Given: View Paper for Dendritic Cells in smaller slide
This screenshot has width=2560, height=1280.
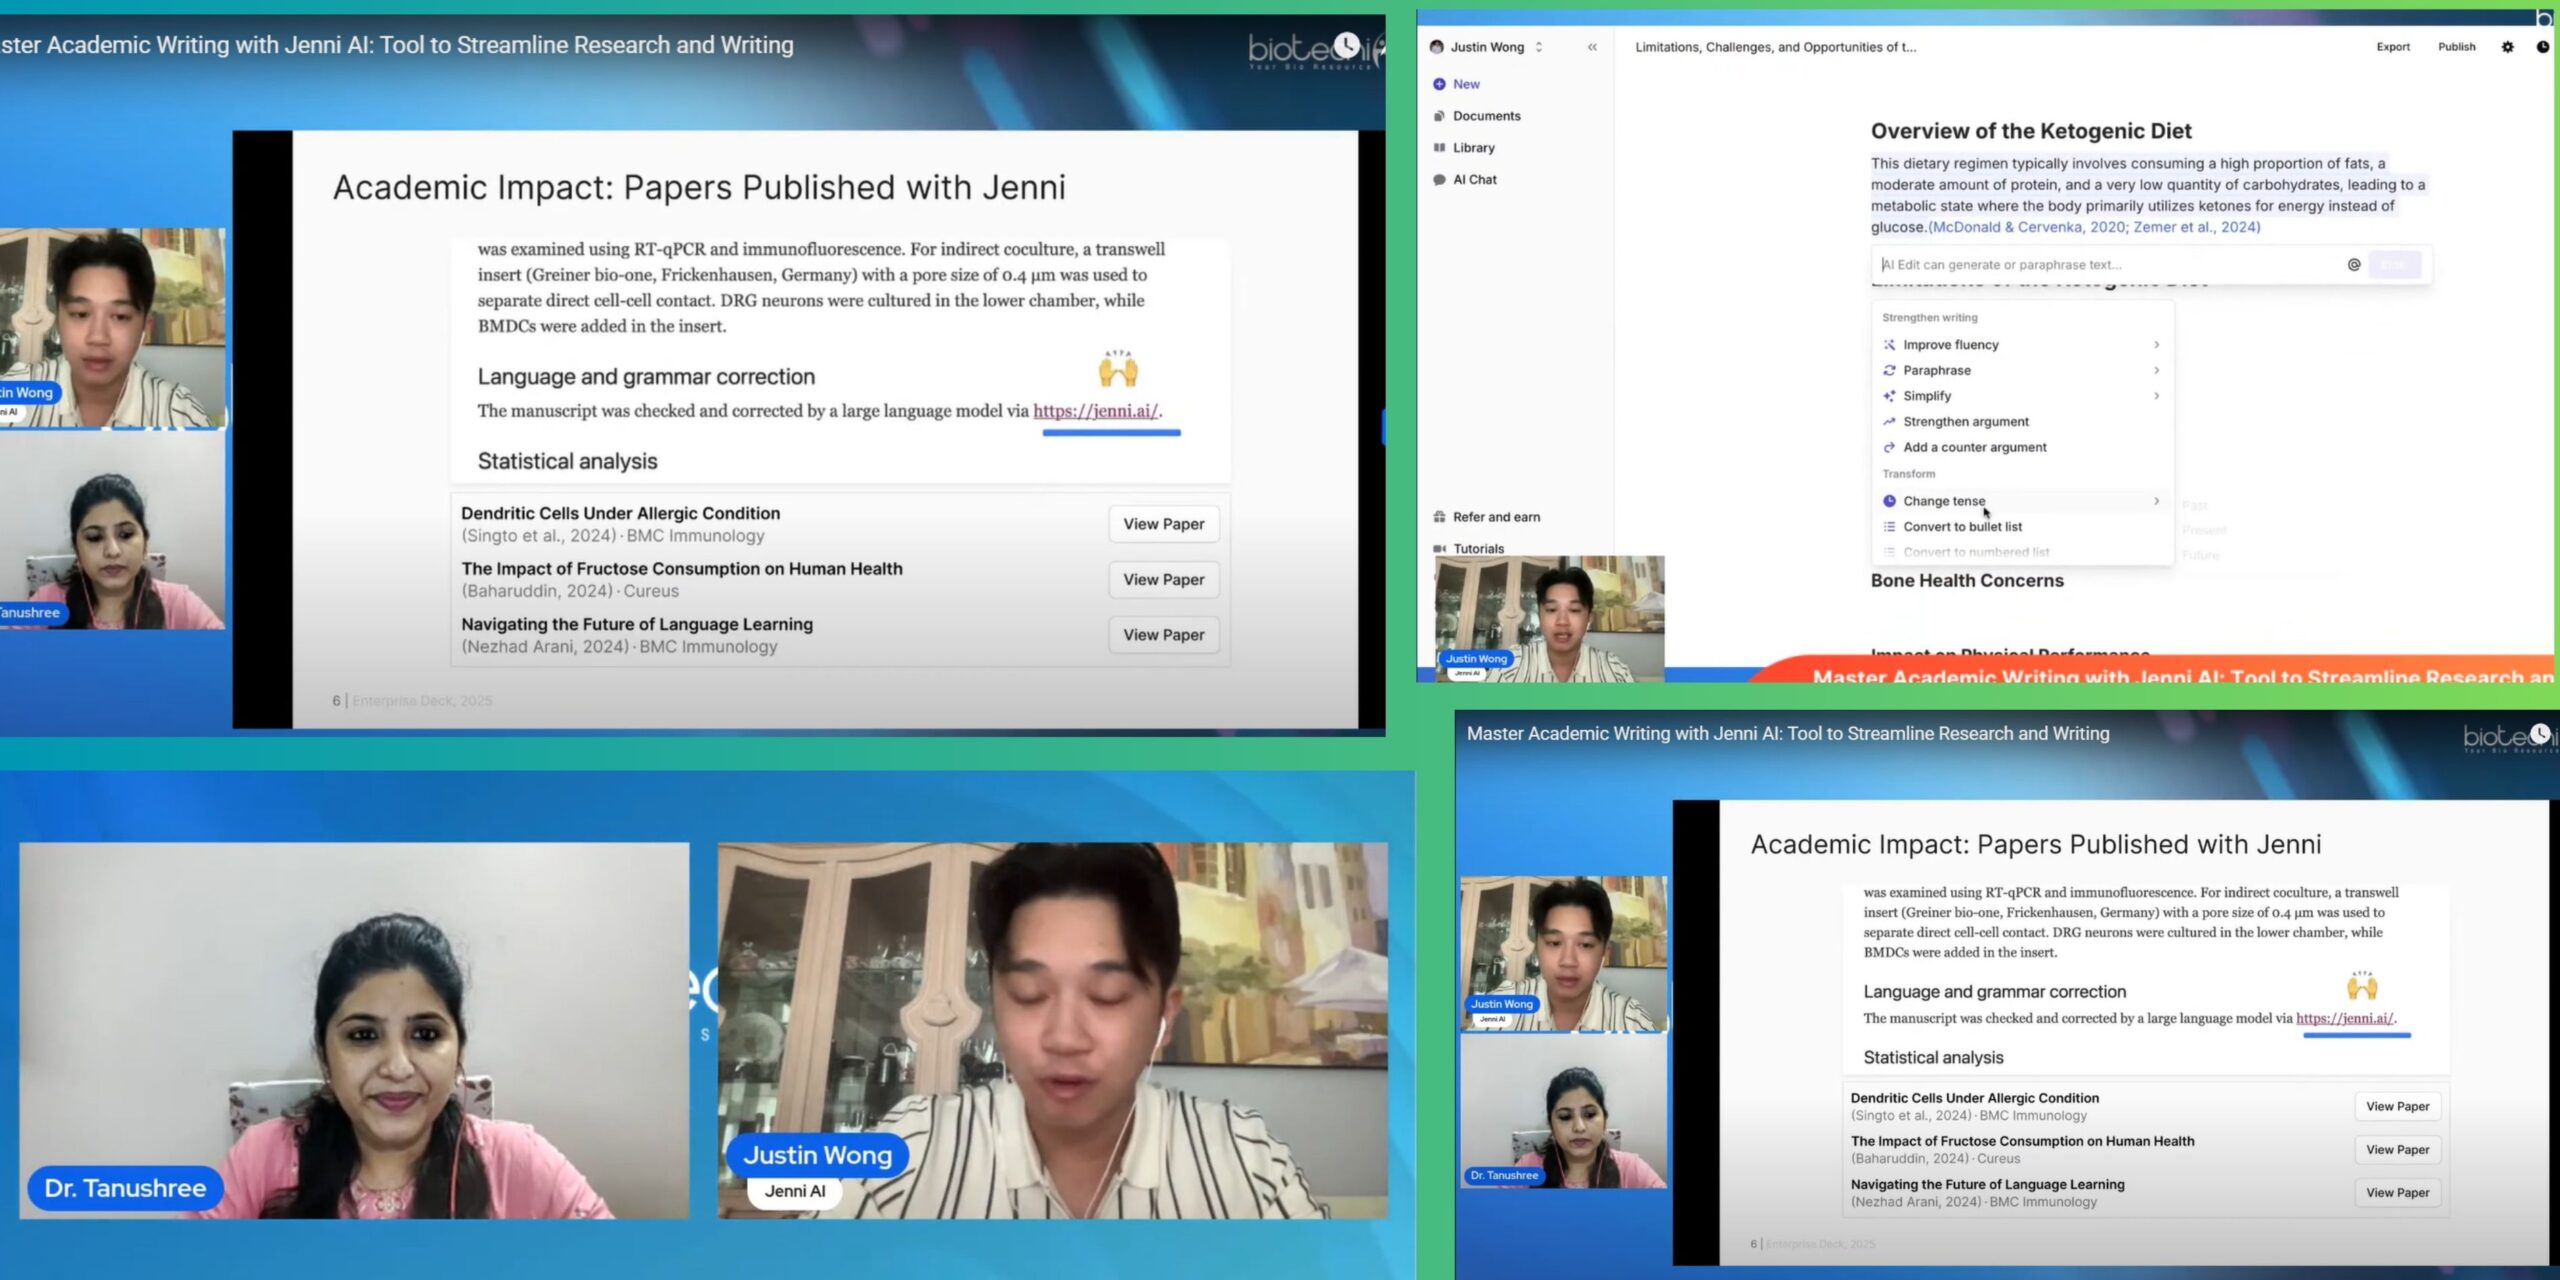Looking at the screenshot, I should [x=2397, y=1106].
